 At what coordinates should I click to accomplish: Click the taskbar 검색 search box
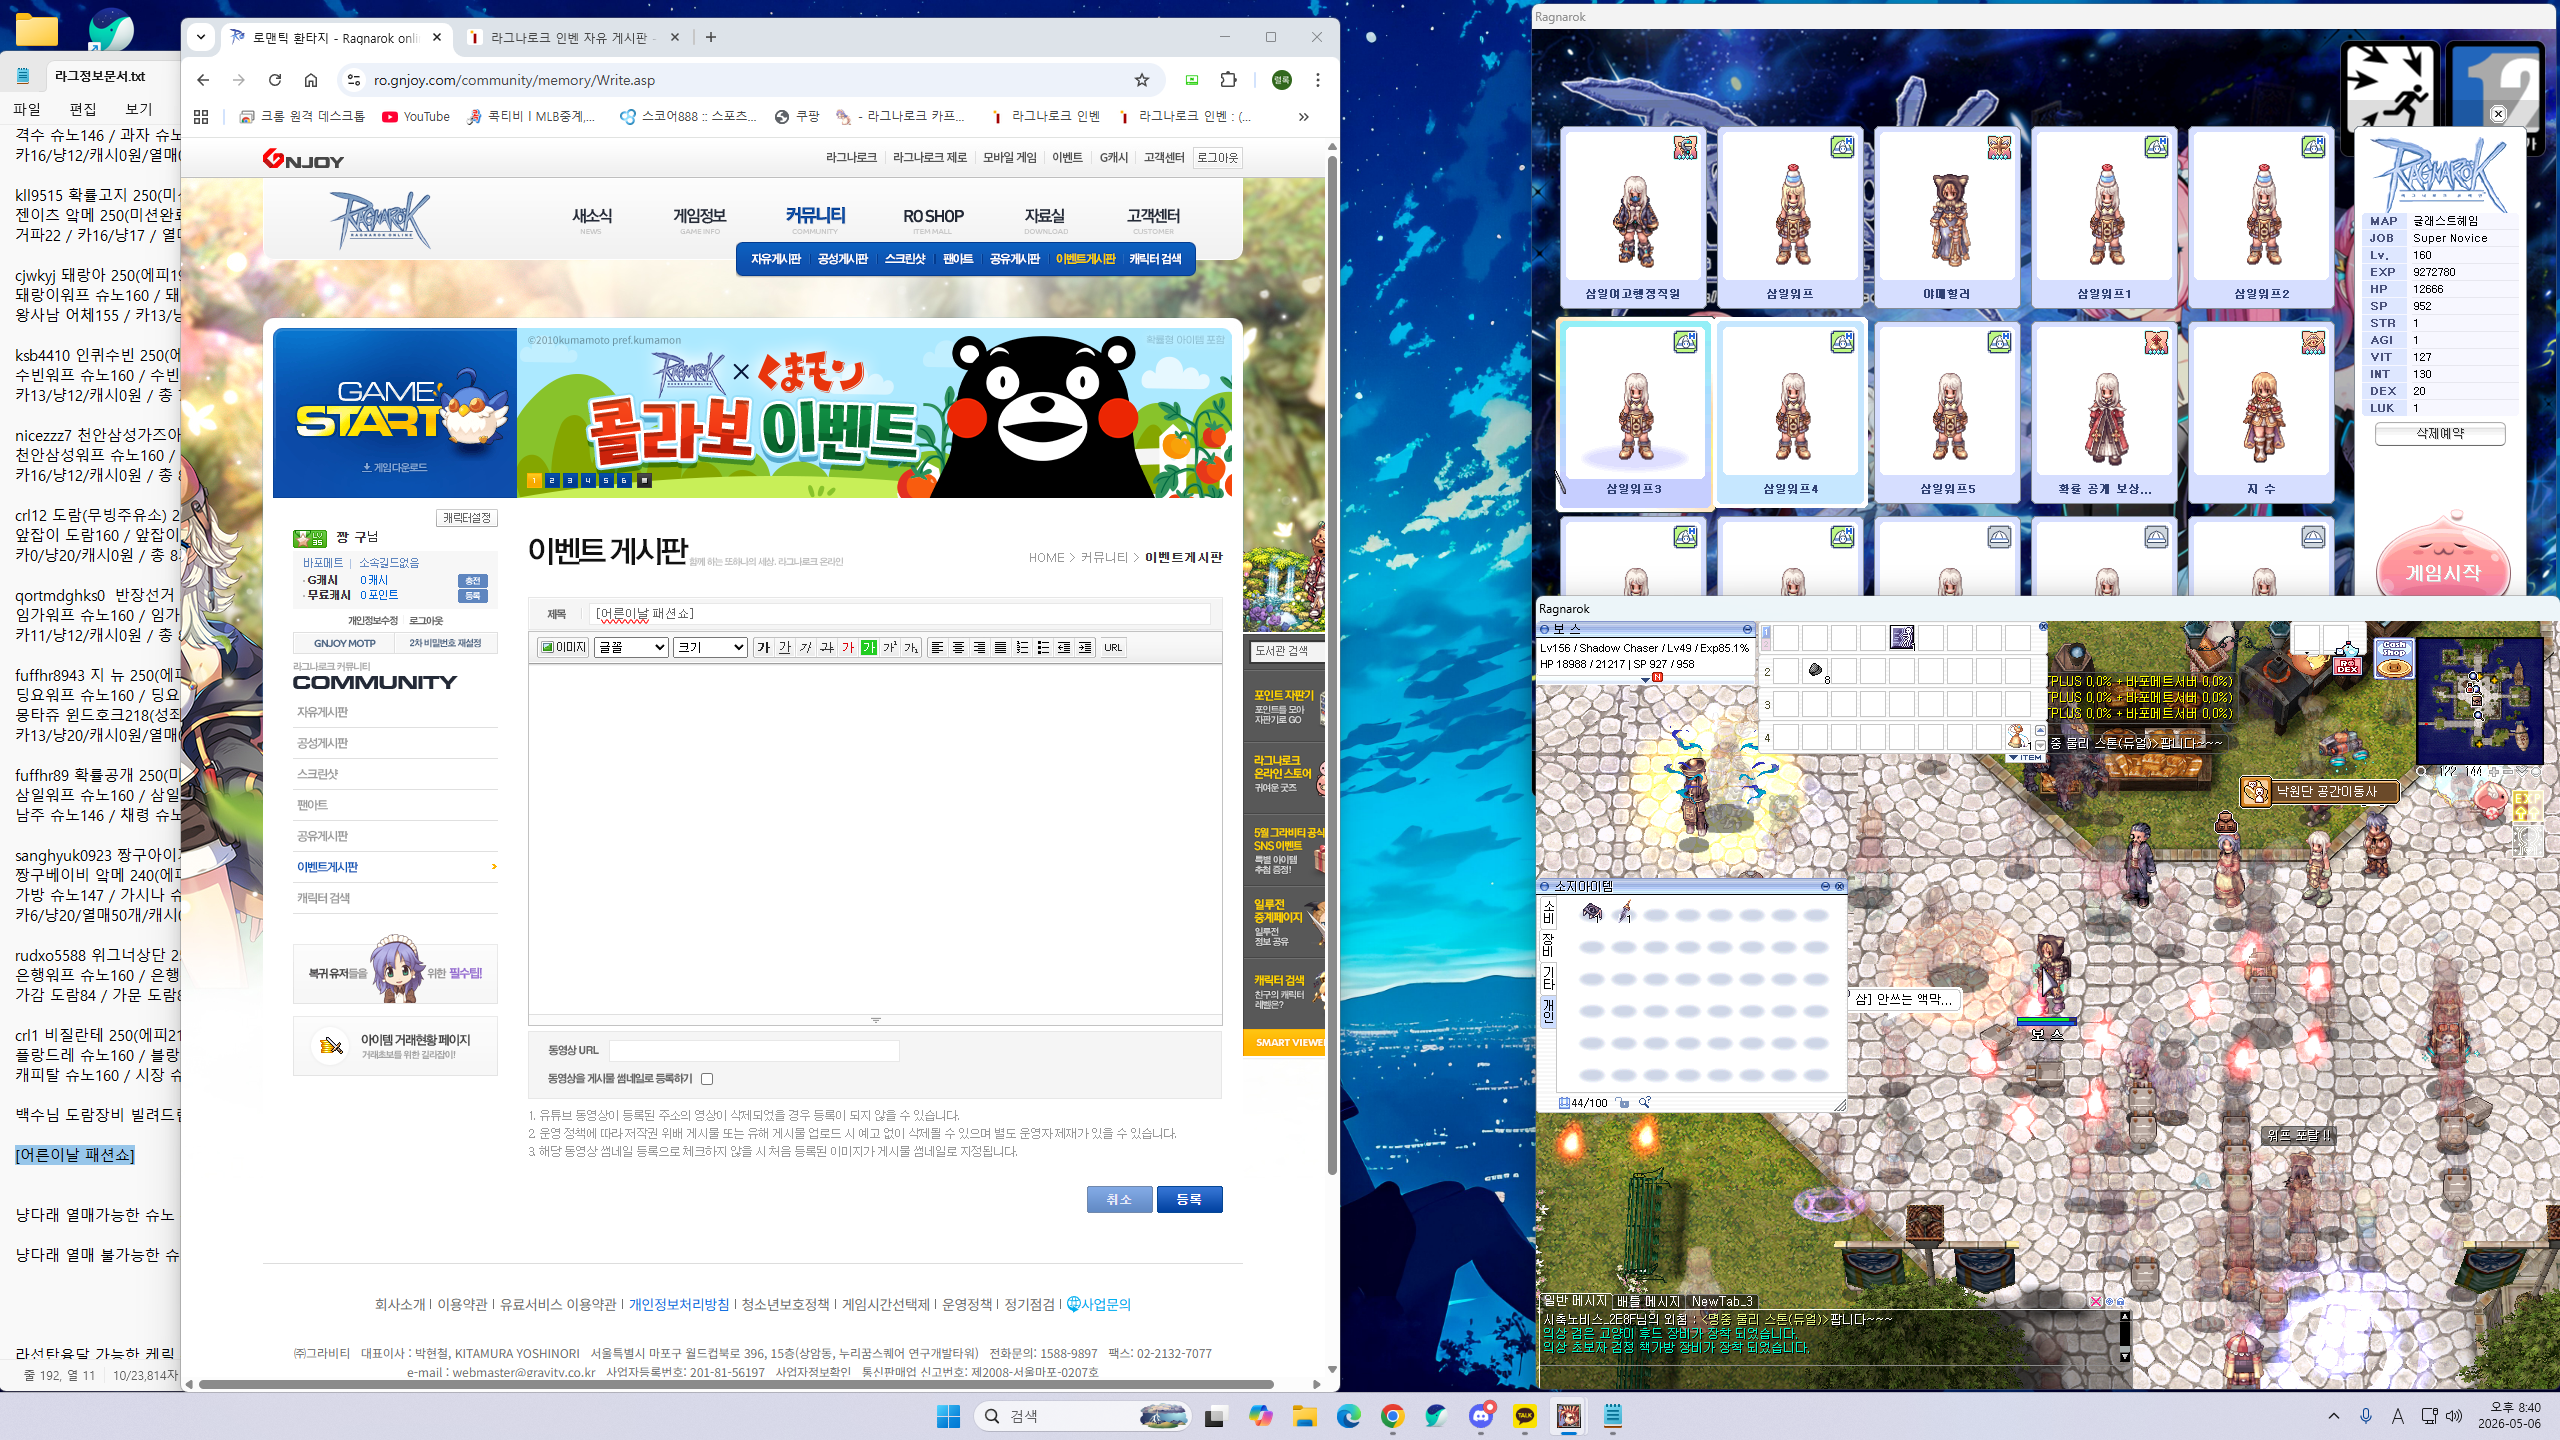pyautogui.click(x=1083, y=1416)
